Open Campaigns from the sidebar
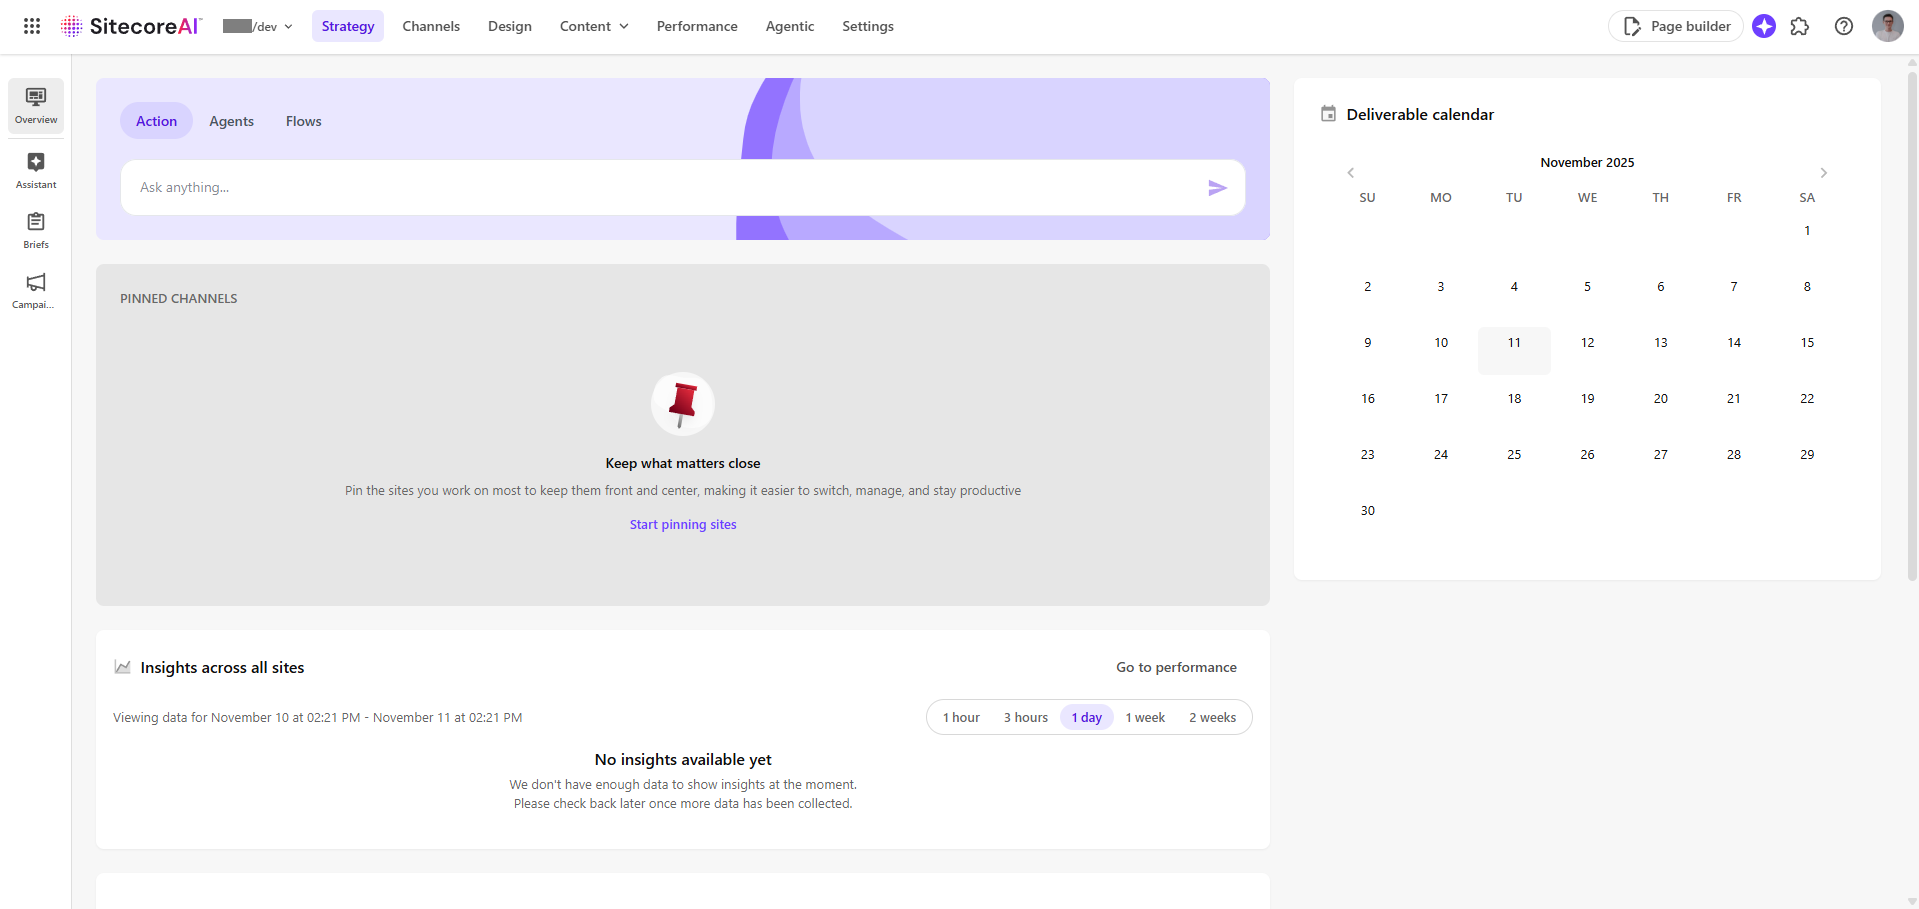The width and height of the screenshot is (1919, 909). click(x=35, y=288)
